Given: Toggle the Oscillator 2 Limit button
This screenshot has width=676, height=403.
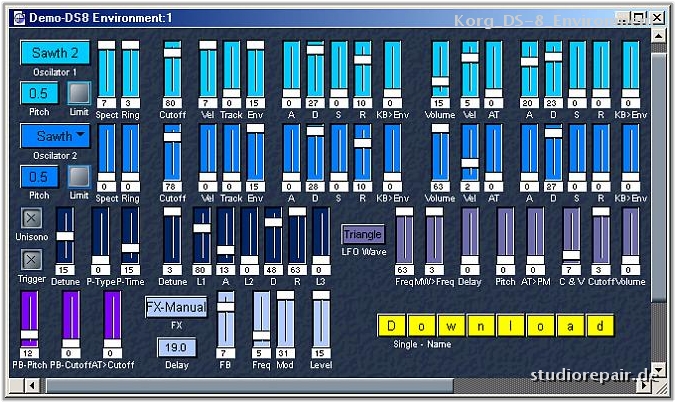Looking at the screenshot, I should click(78, 176).
